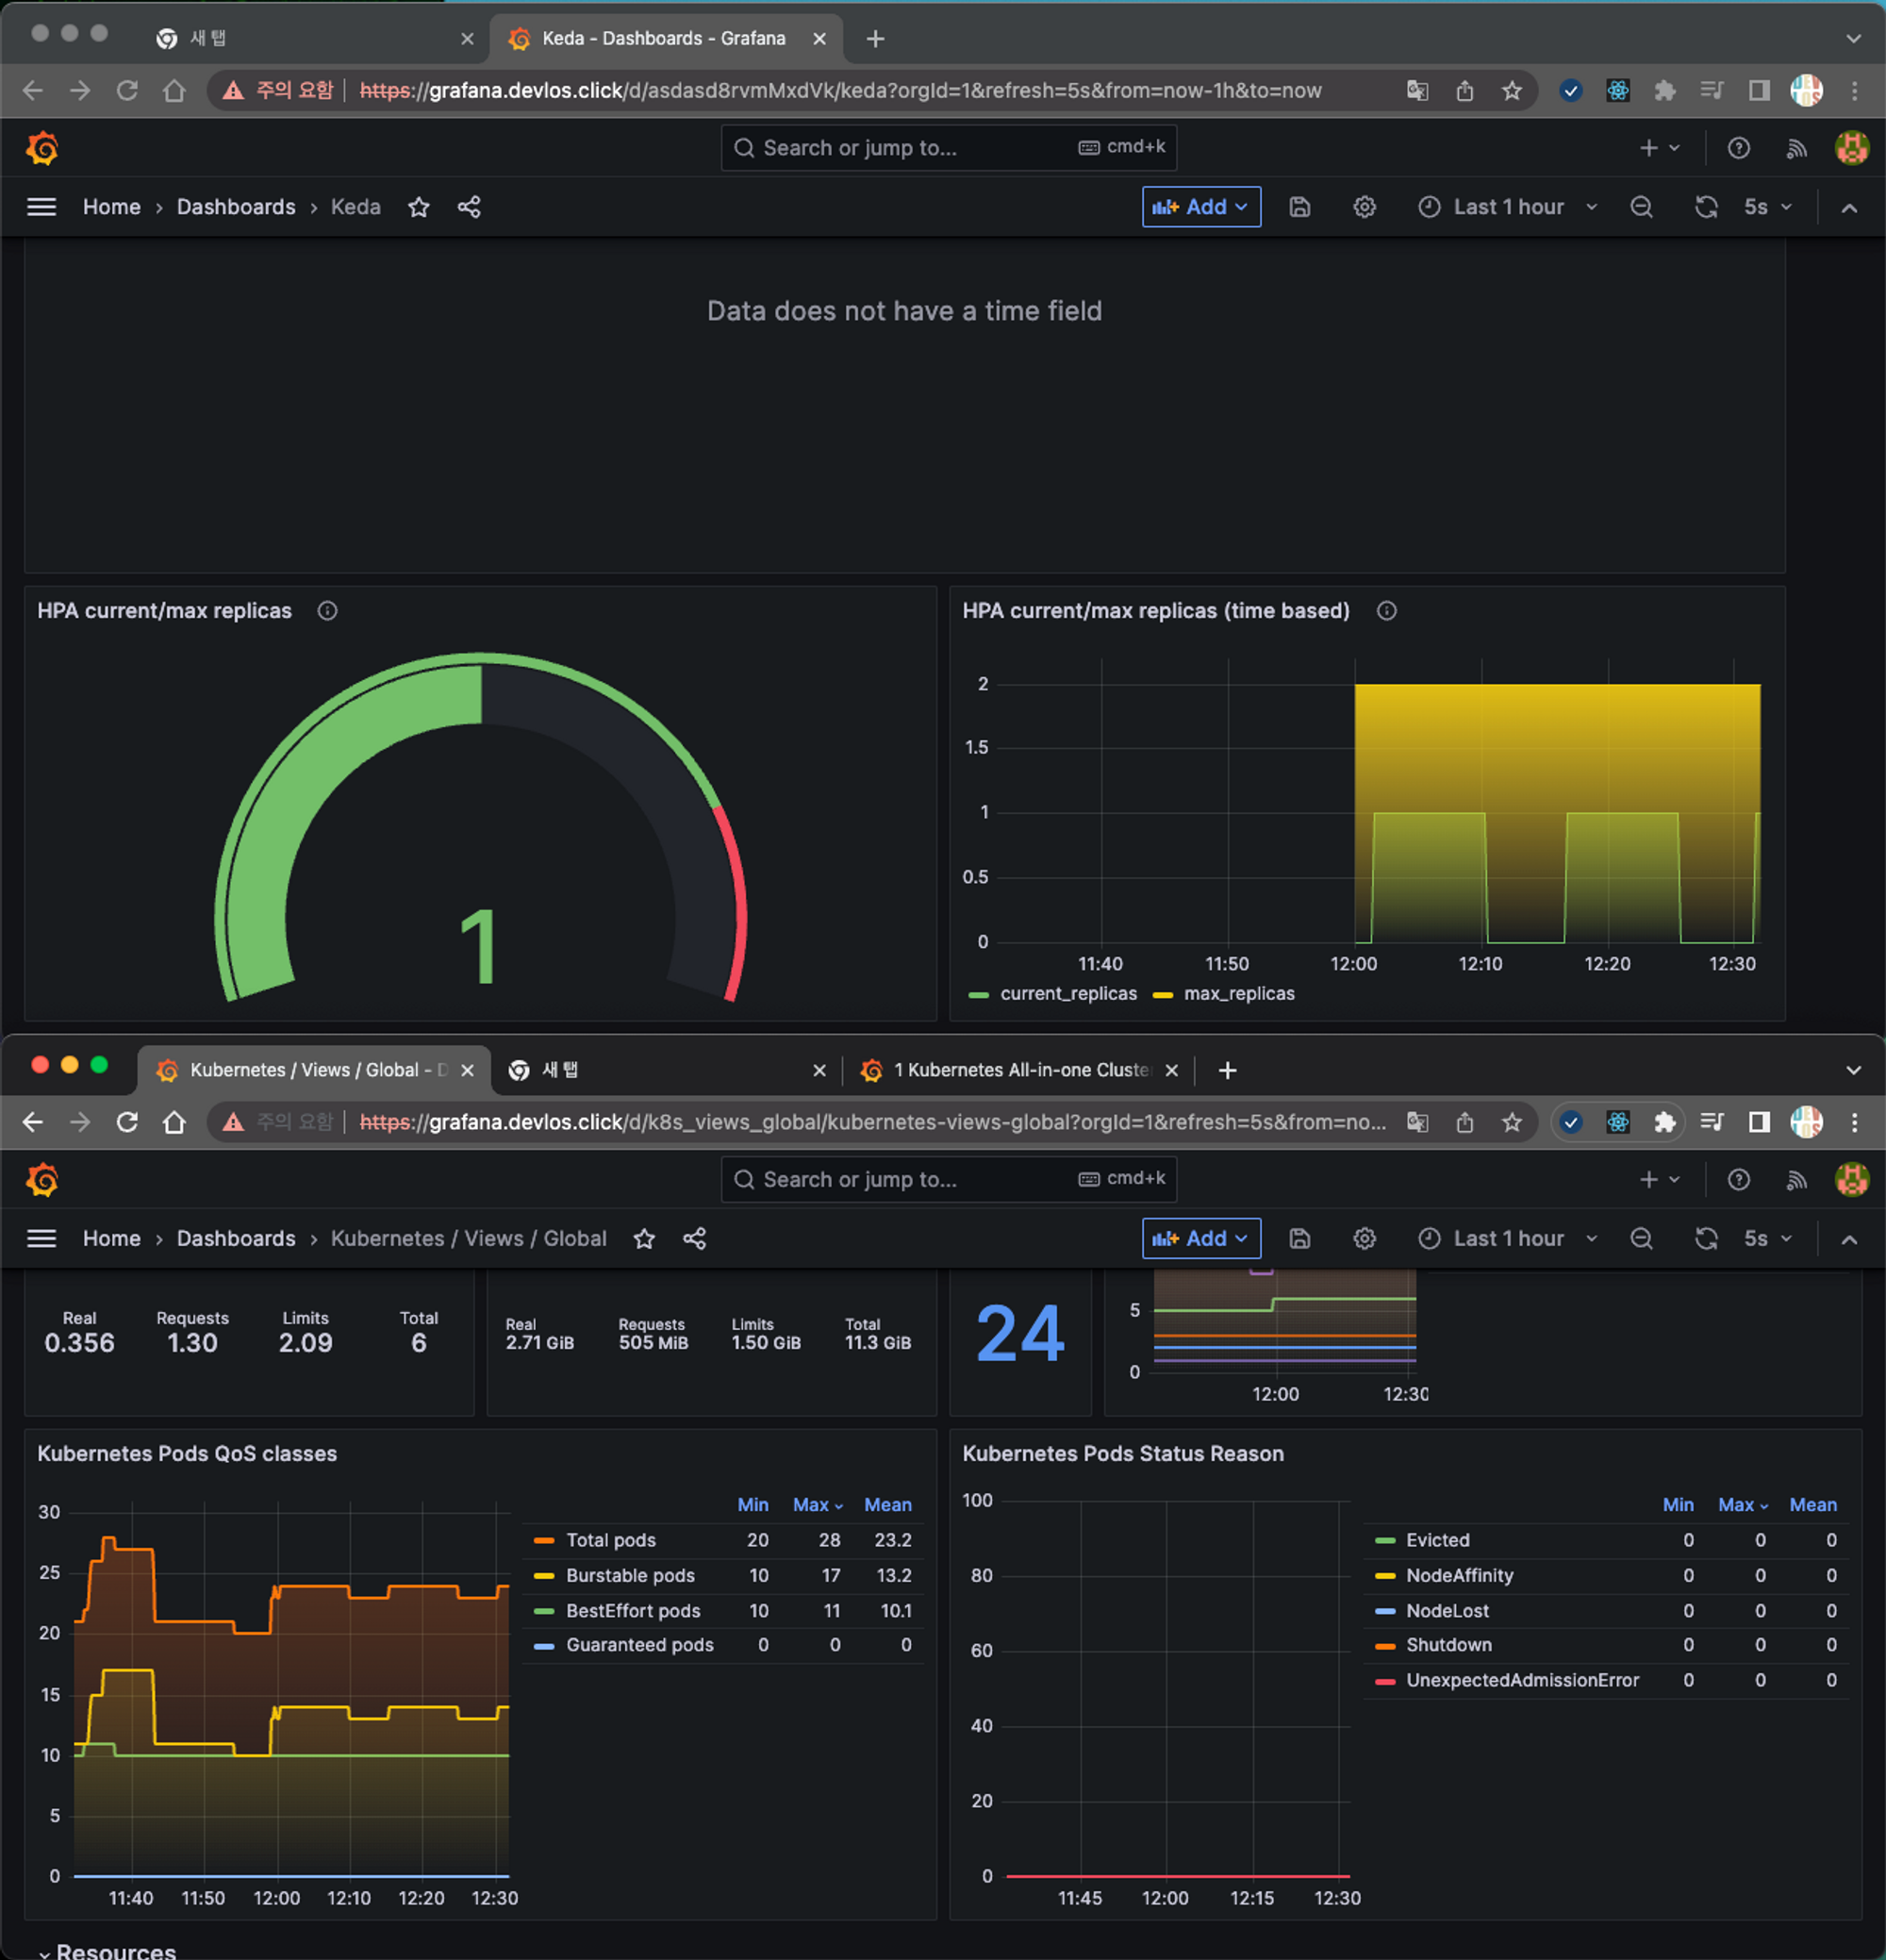Screen dimensions: 1886x1960
Task: Save the Keda dashboard
Action: point(1299,207)
